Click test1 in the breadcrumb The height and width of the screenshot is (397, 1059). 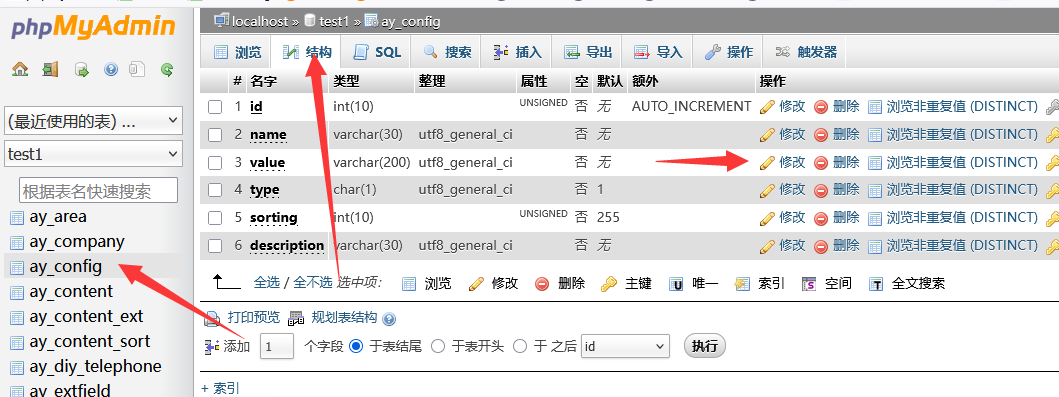tap(334, 21)
